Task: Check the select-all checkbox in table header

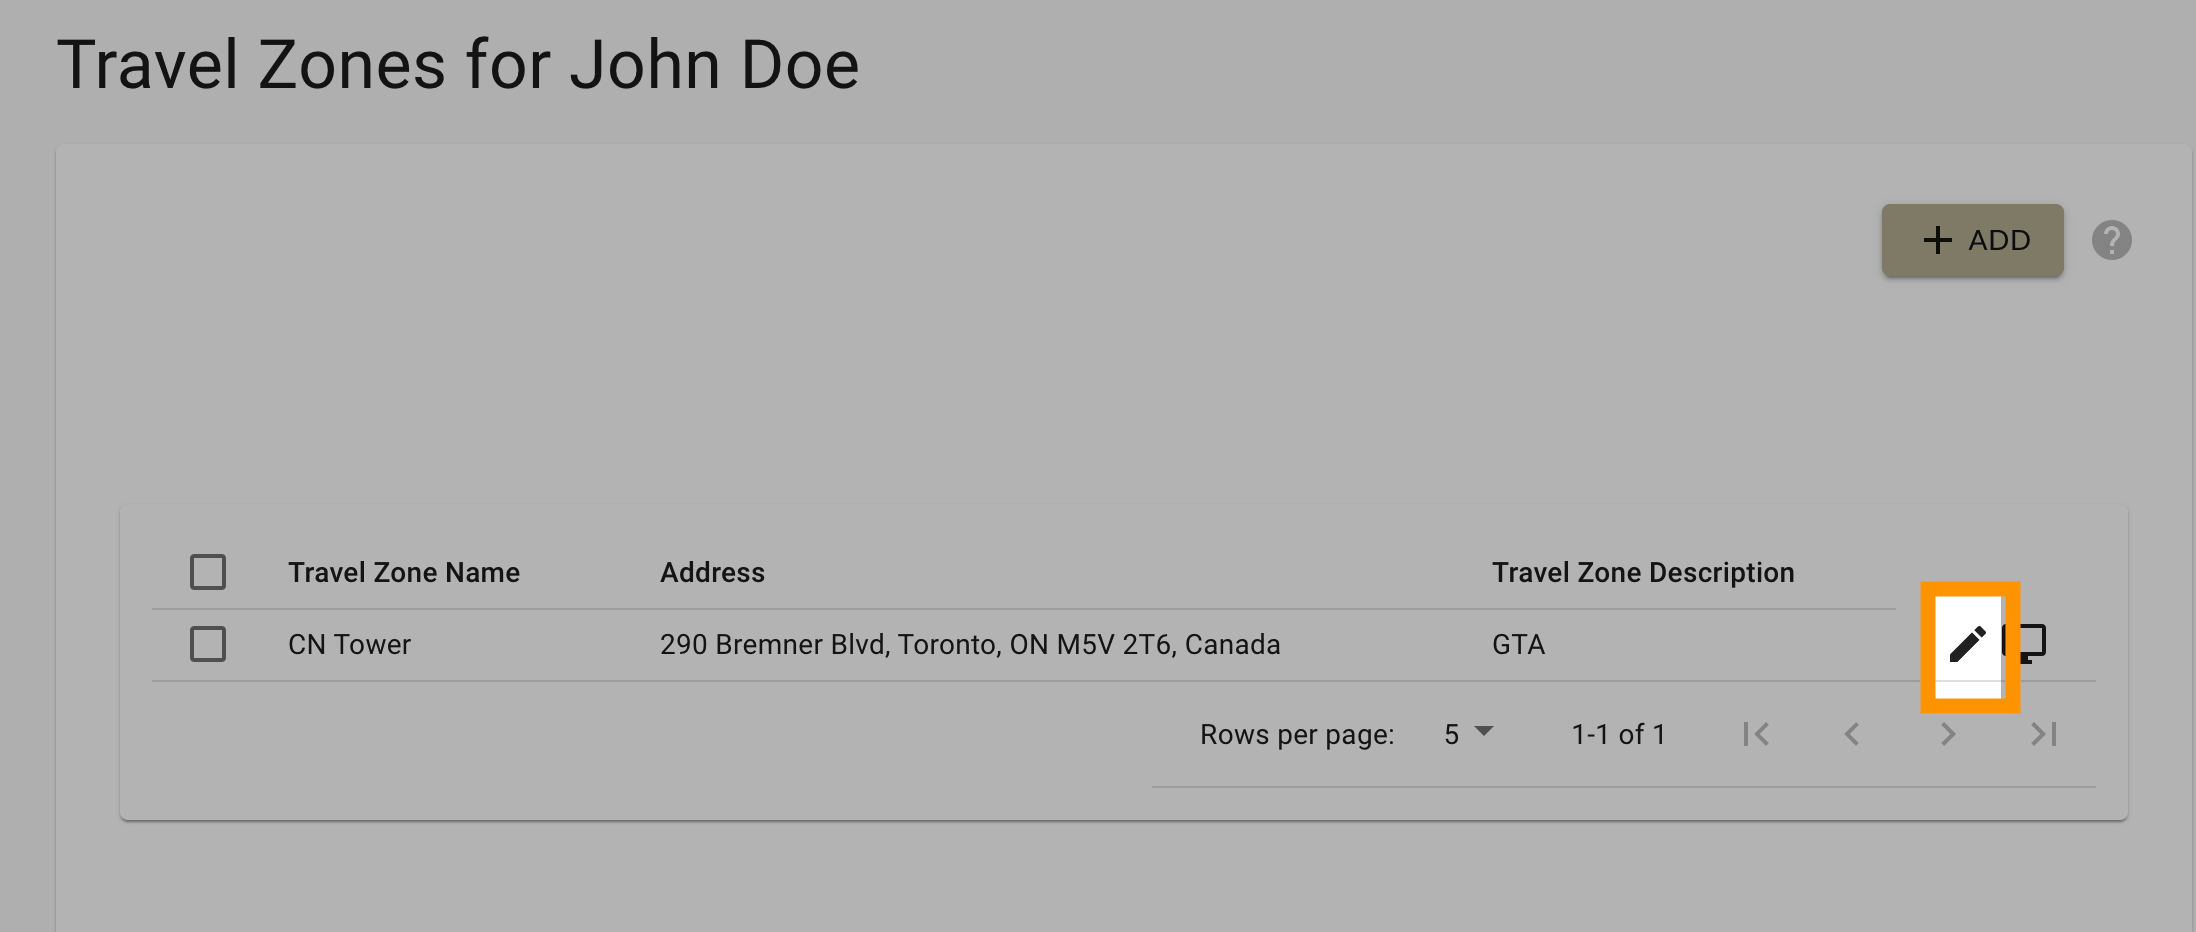Action: [x=208, y=572]
